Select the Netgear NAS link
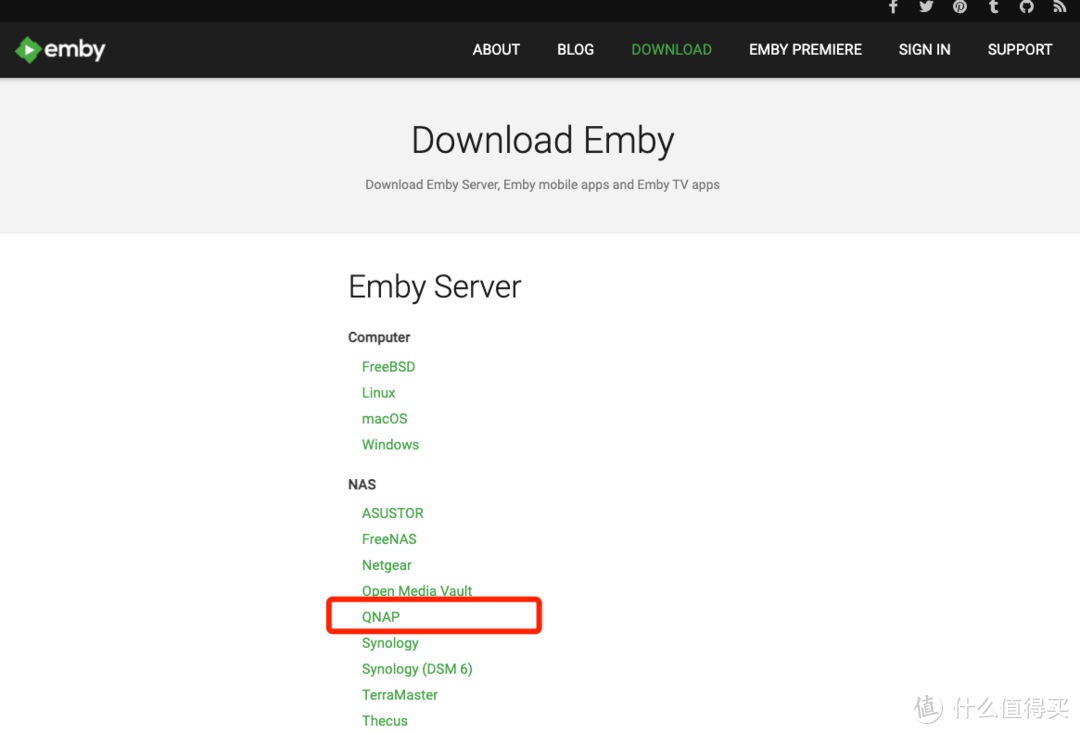1080x734 pixels. [386, 565]
